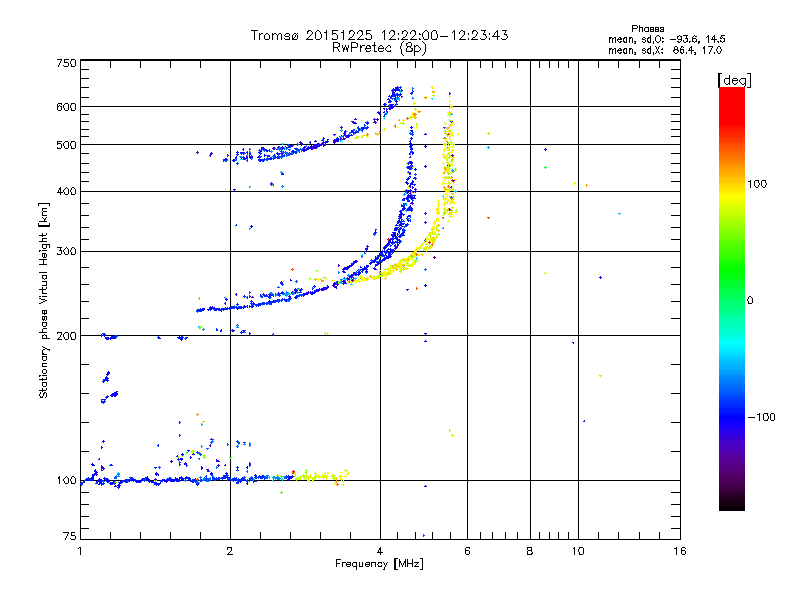Click the x-axis tick label "6"
The image size is (800, 600).
467,551
